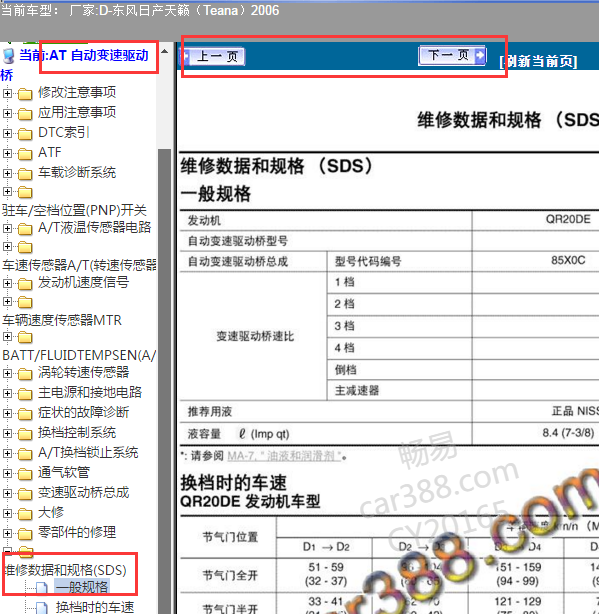Go to previous page with 上一页 button
Screen dimensions: 599x614
[215, 56]
